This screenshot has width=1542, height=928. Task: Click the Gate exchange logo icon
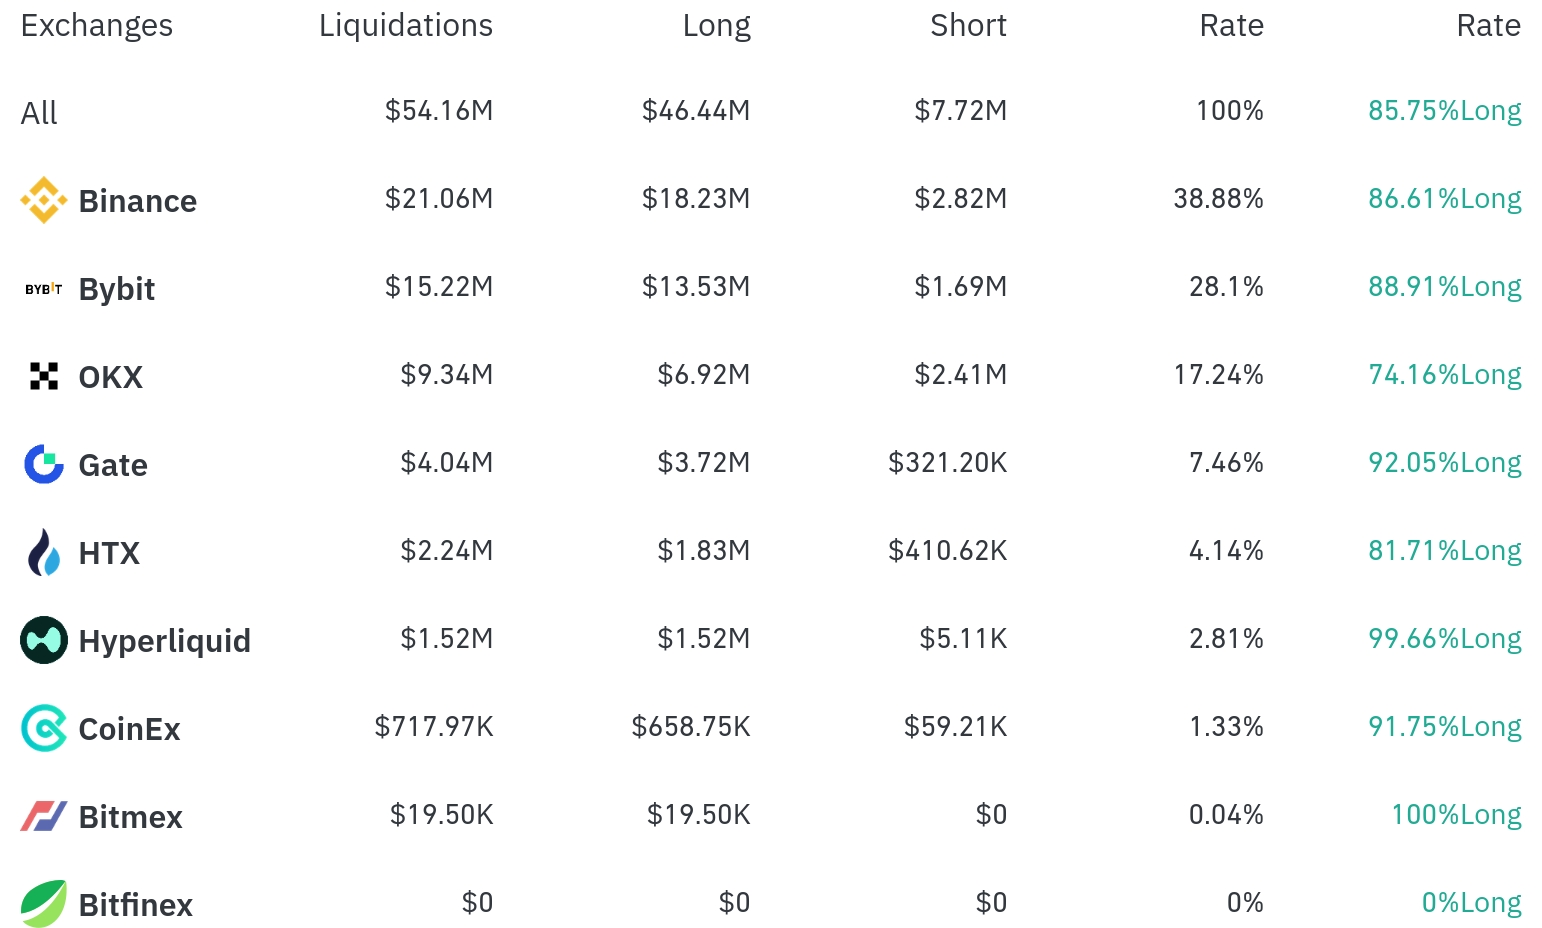(x=44, y=464)
